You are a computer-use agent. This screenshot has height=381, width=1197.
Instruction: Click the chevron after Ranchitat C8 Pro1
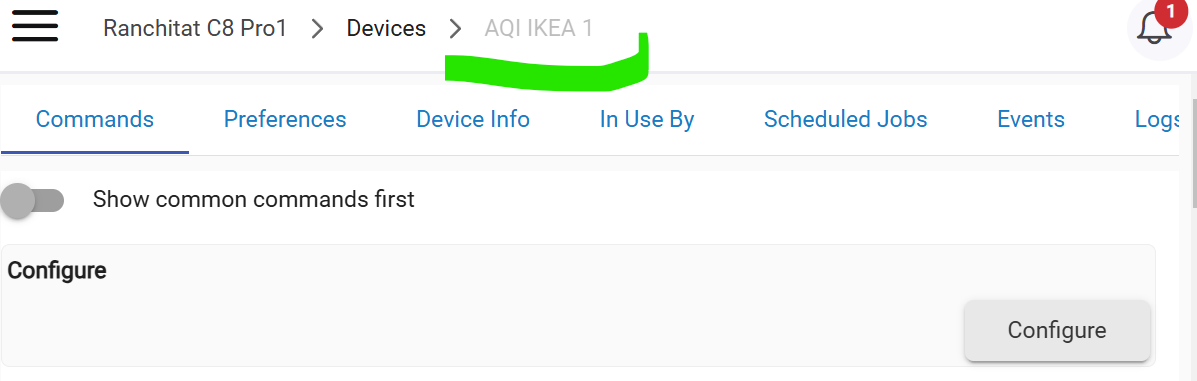point(318,29)
